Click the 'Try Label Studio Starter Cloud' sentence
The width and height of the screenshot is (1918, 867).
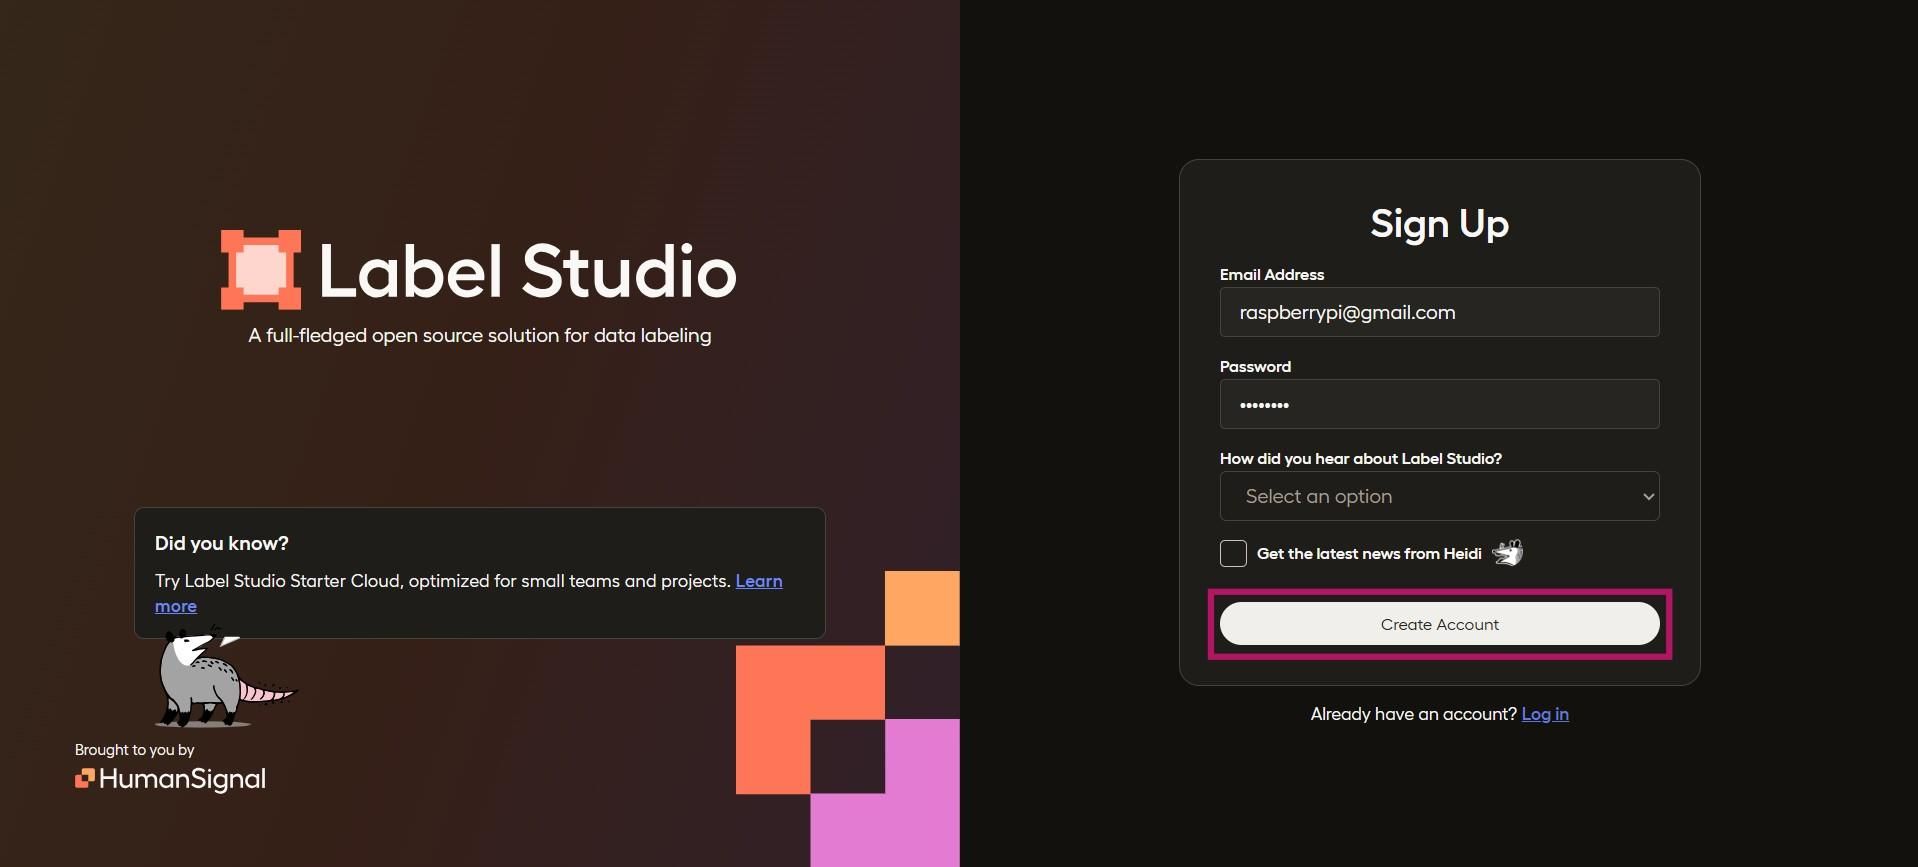click(x=442, y=581)
